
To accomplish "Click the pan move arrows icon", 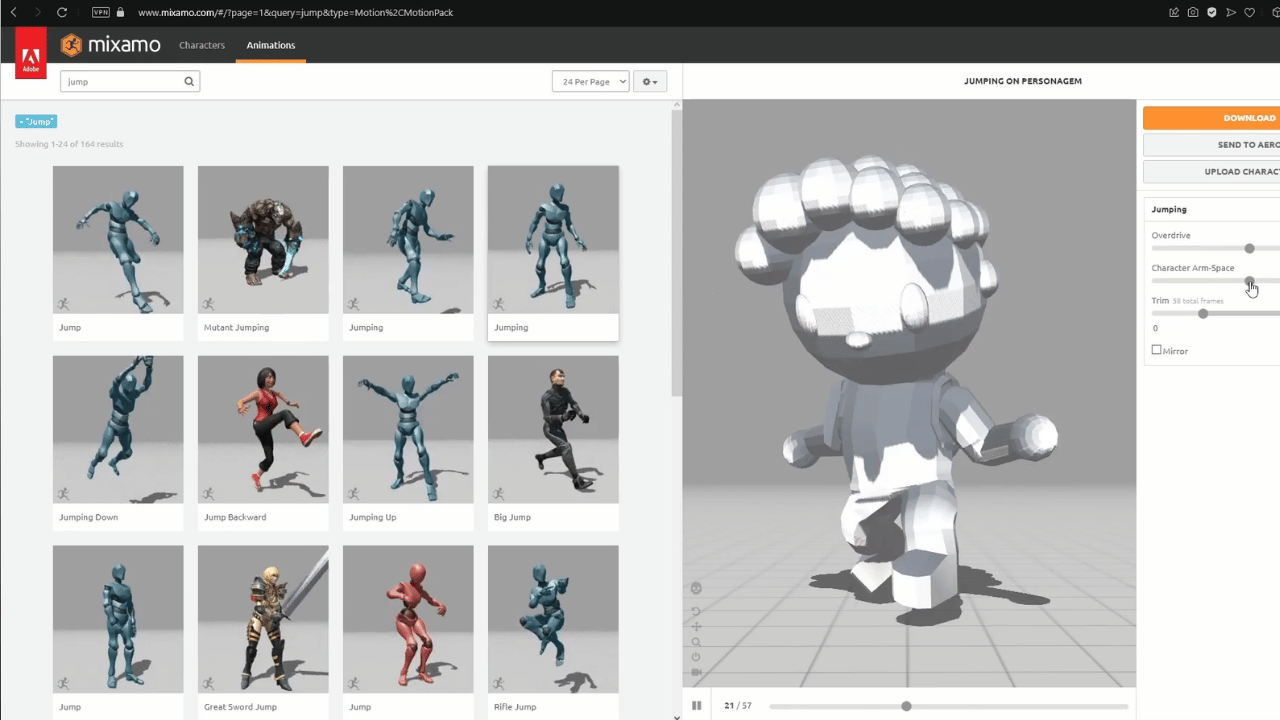I will (696, 627).
